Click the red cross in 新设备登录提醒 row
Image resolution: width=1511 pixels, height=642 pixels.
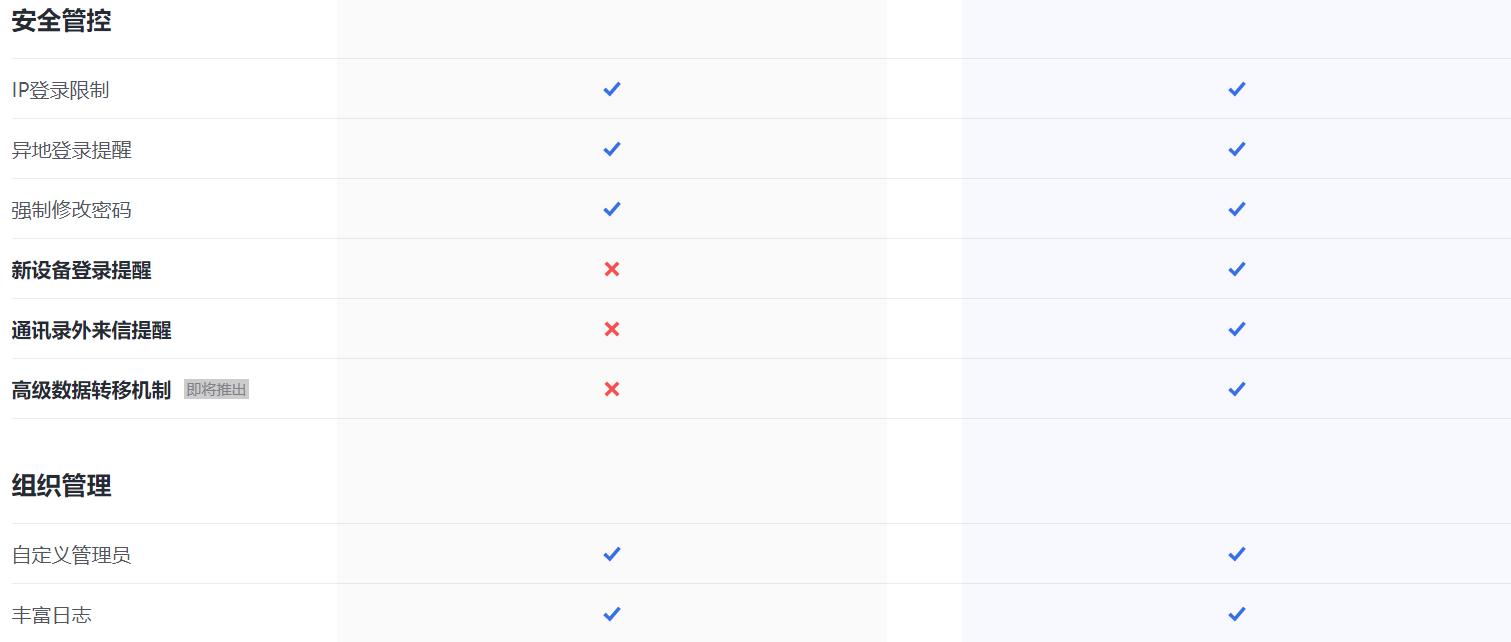[x=612, y=269]
